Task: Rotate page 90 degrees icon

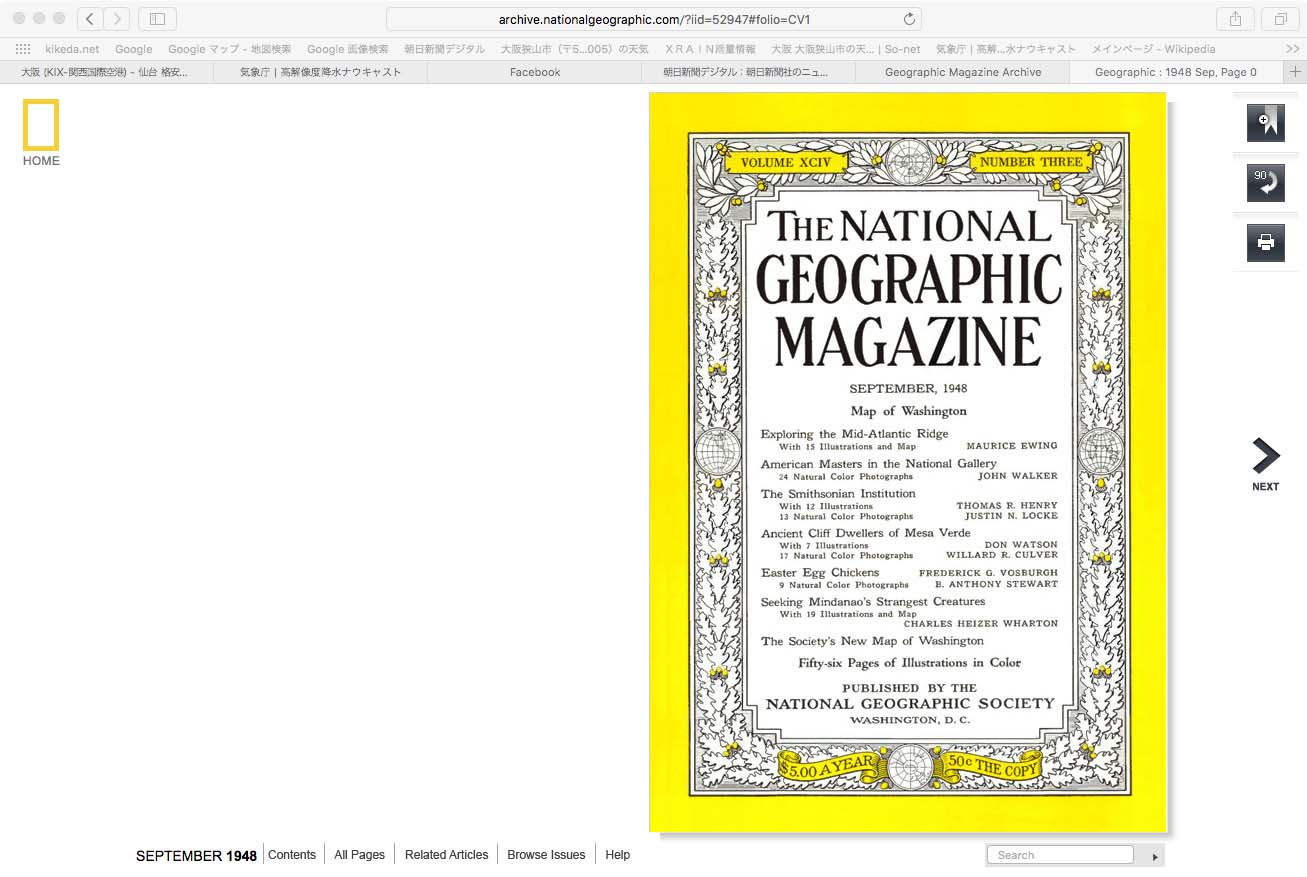Action: (1265, 183)
